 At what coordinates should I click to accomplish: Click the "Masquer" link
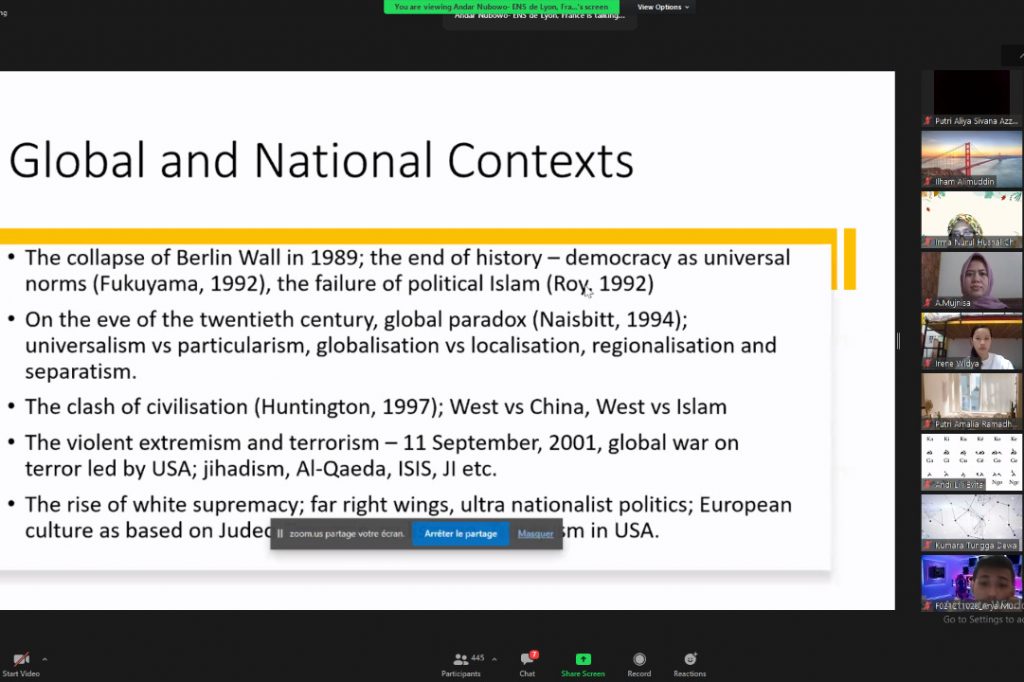[535, 534]
